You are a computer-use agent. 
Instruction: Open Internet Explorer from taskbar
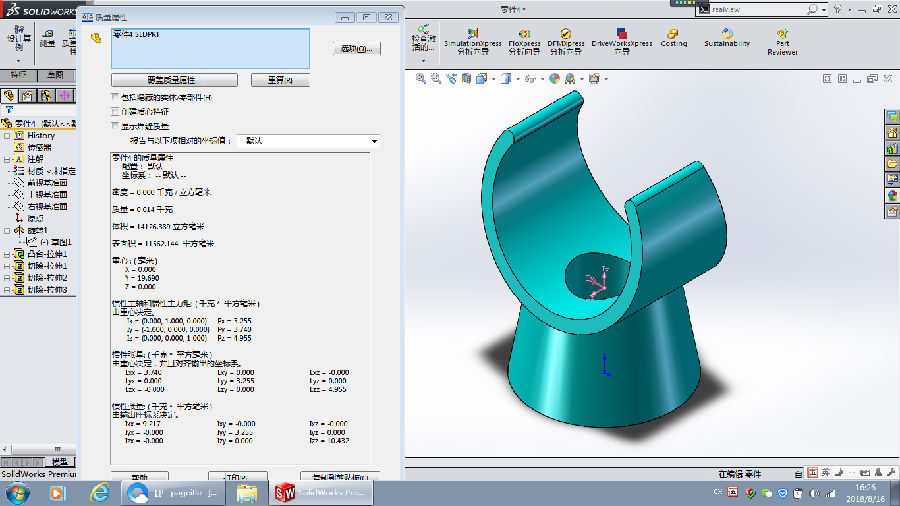click(100, 493)
